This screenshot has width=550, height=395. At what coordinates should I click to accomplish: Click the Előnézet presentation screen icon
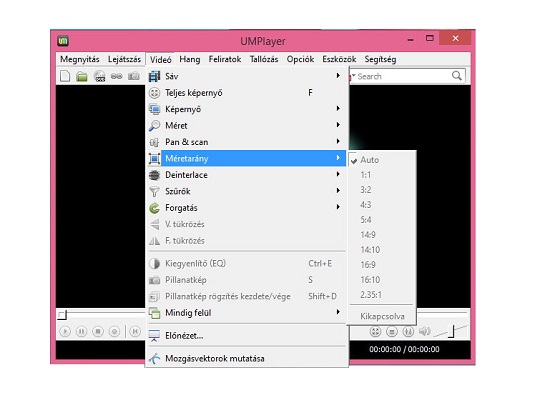point(154,336)
